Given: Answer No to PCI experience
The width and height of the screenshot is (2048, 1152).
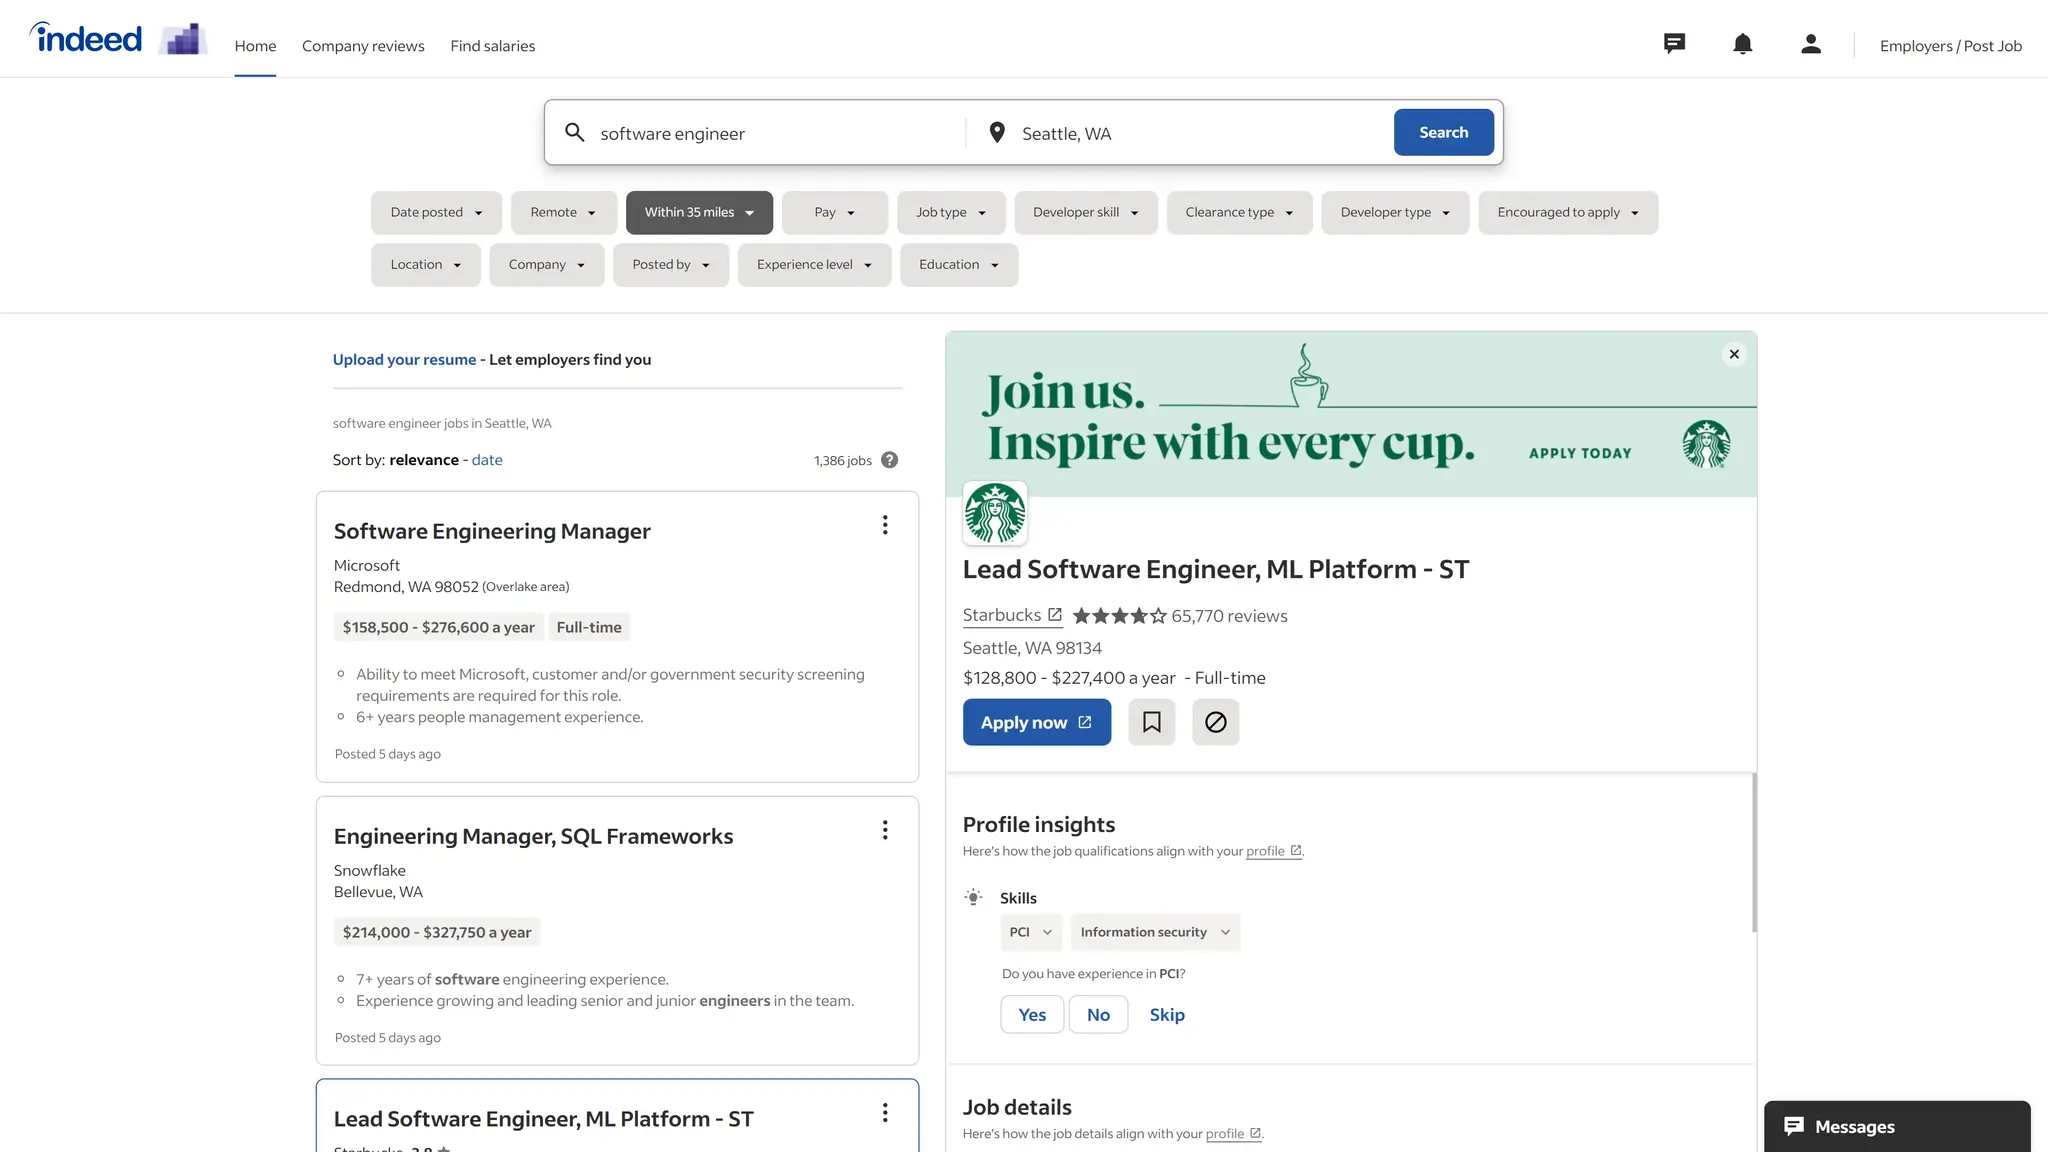Looking at the screenshot, I should pyautogui.click(x=1098, y=1014).
